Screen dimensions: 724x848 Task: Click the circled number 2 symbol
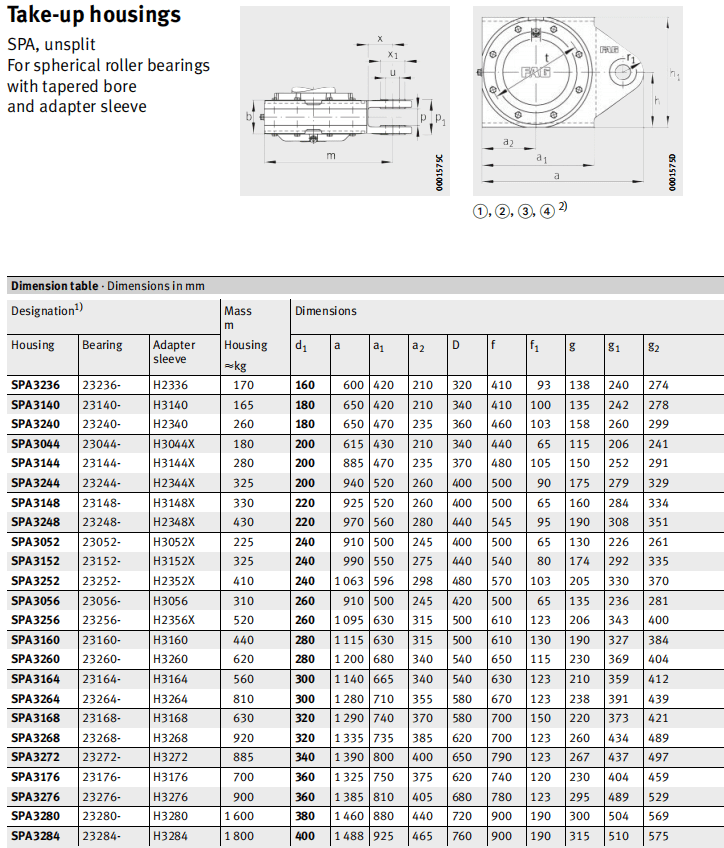[x=503, y=212]
